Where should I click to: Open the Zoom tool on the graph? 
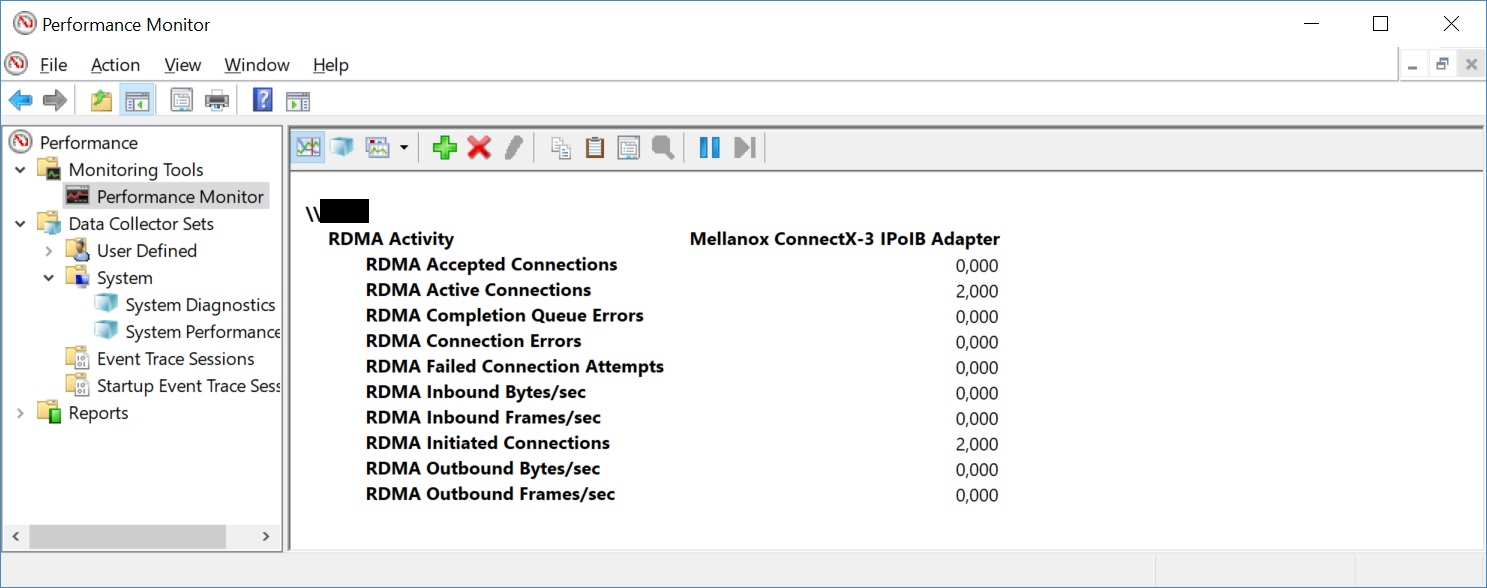[660, 146]
